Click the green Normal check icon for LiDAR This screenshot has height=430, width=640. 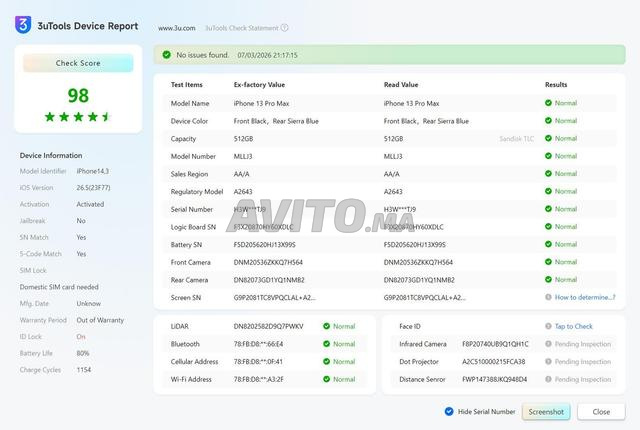point(326,326)
